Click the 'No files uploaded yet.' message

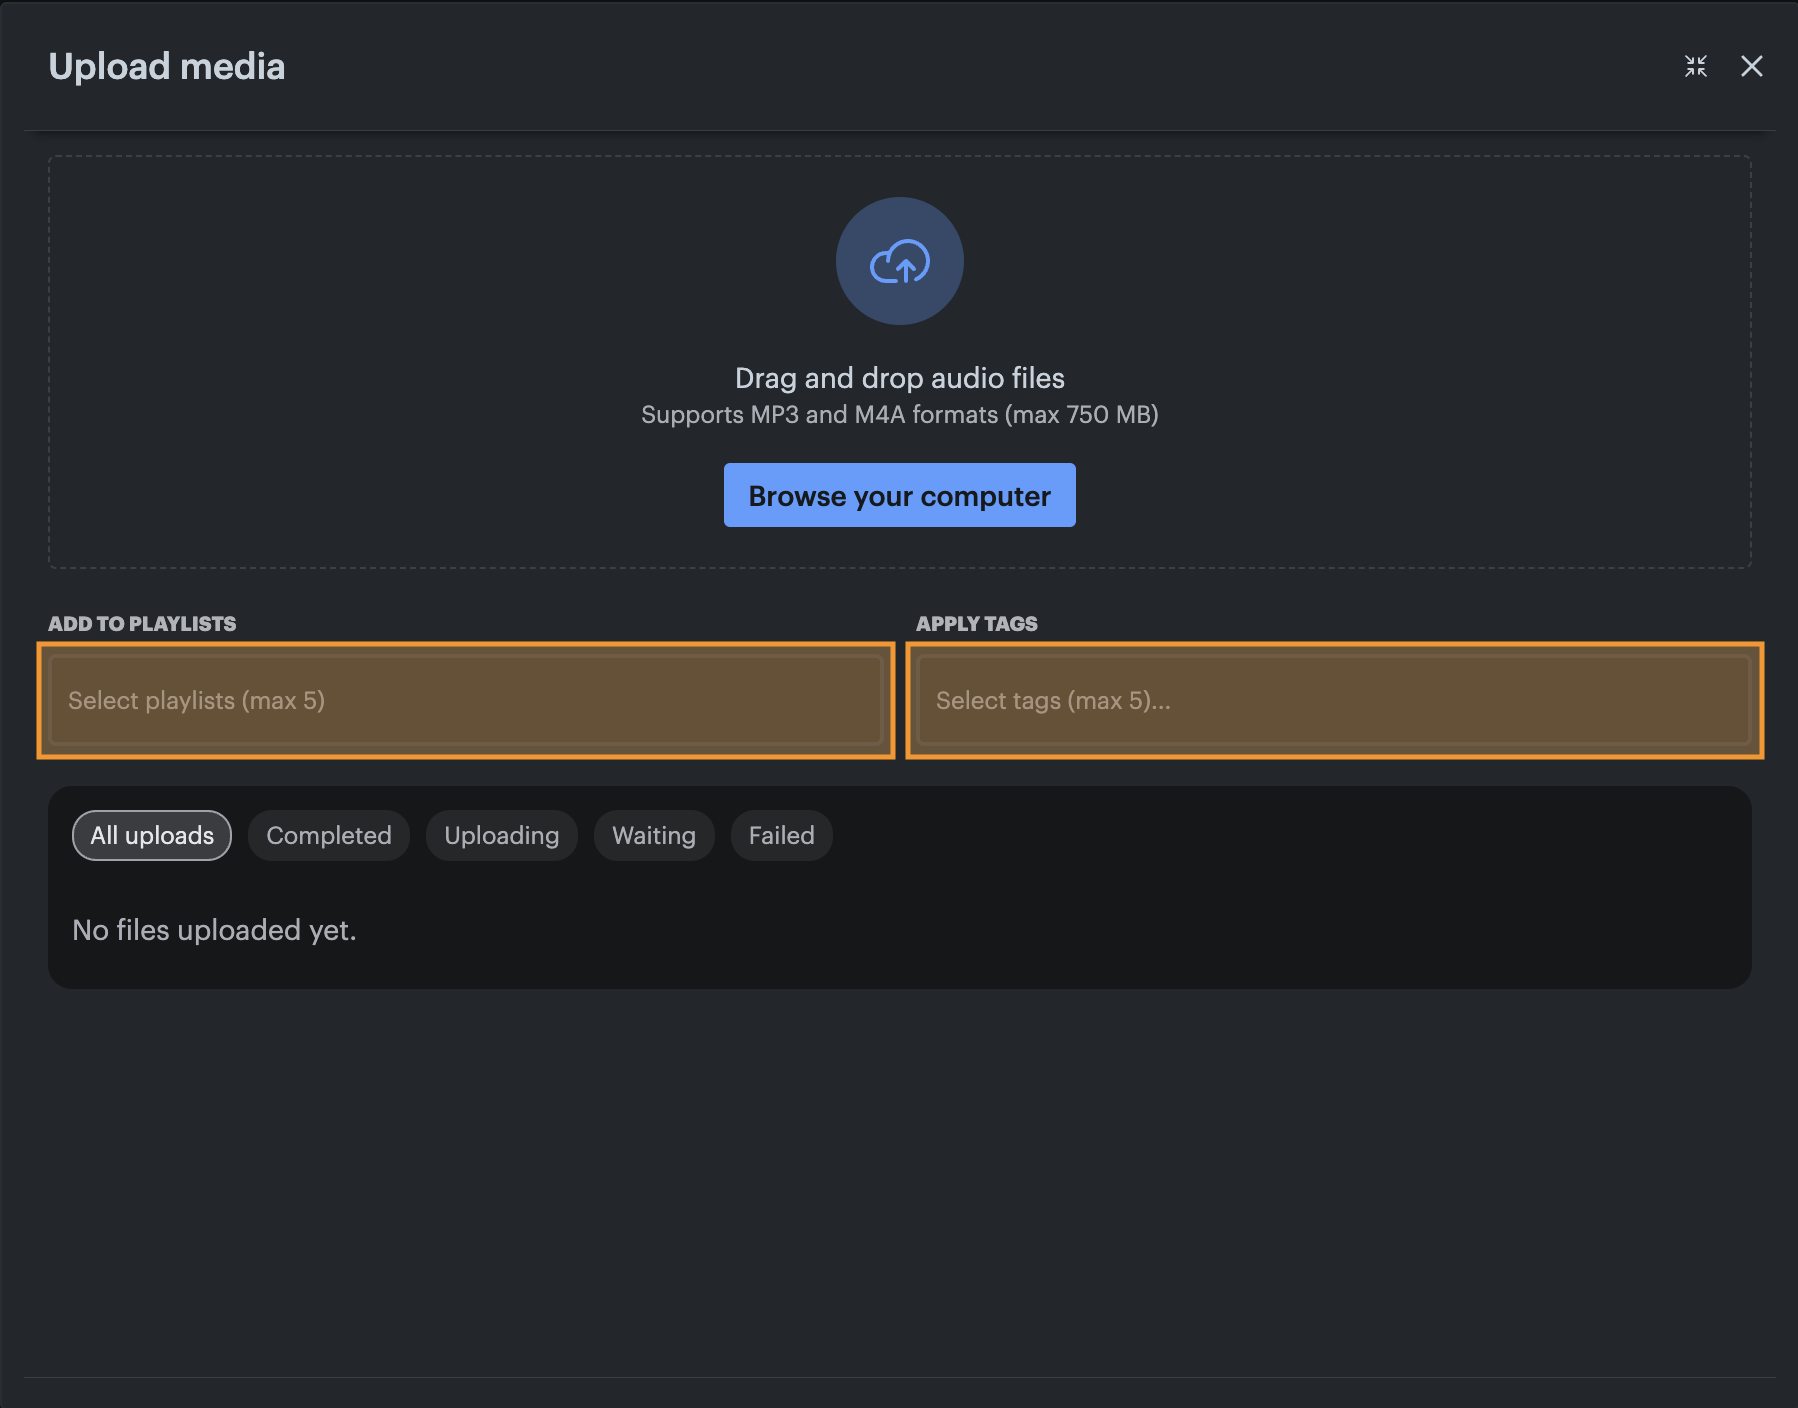pyautogui.click(x=214, y=930)
